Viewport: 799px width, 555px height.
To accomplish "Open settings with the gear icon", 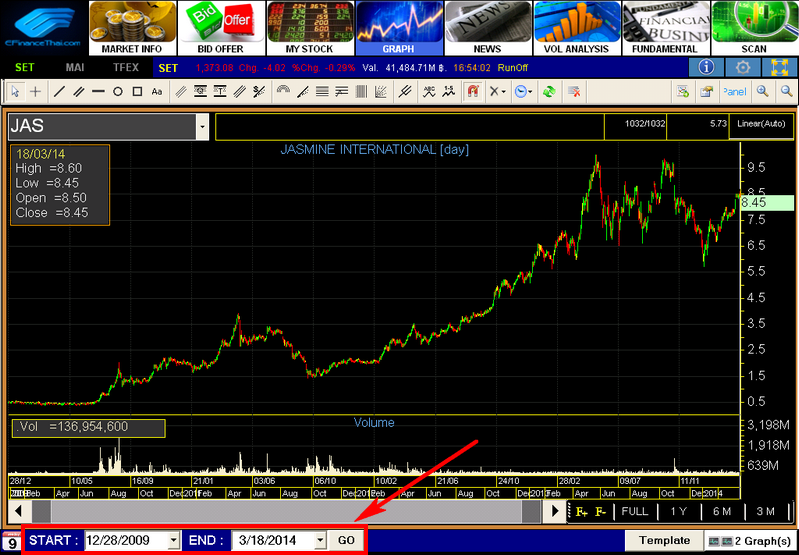I will [744, 67].
